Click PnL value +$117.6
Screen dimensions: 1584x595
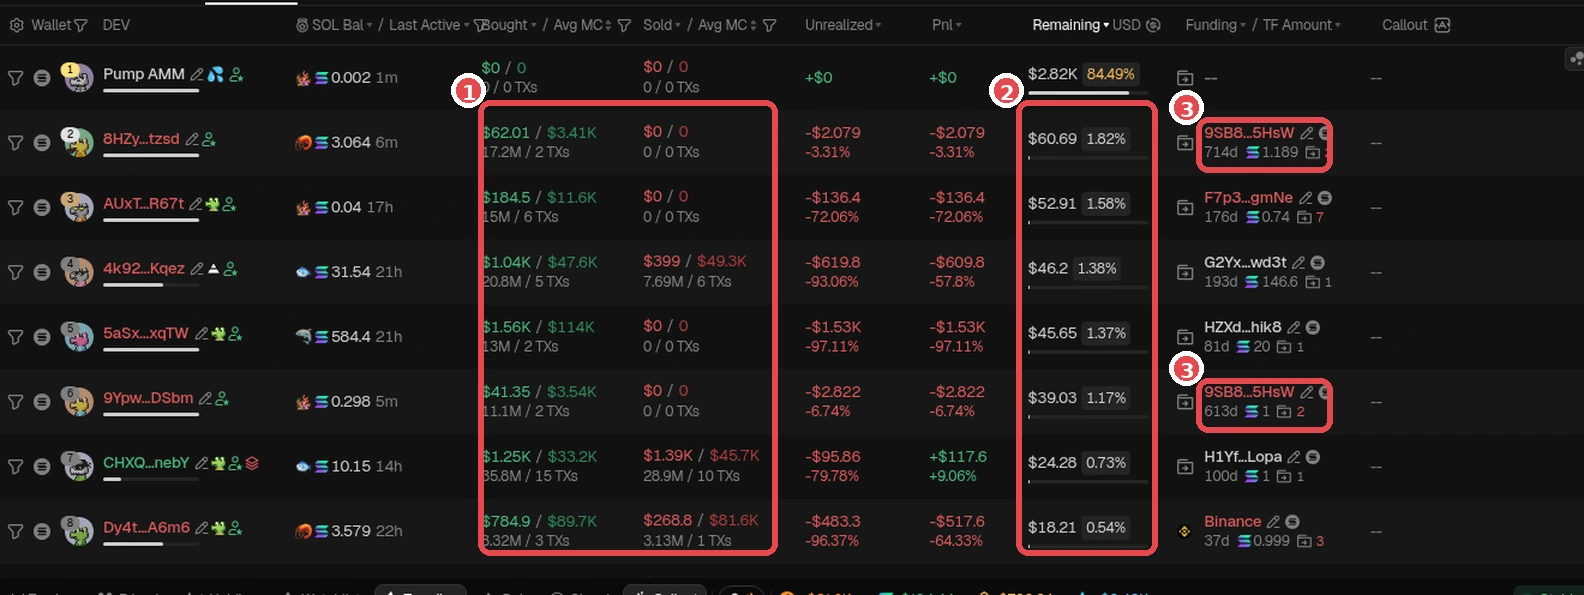click(x=958, y=457)
